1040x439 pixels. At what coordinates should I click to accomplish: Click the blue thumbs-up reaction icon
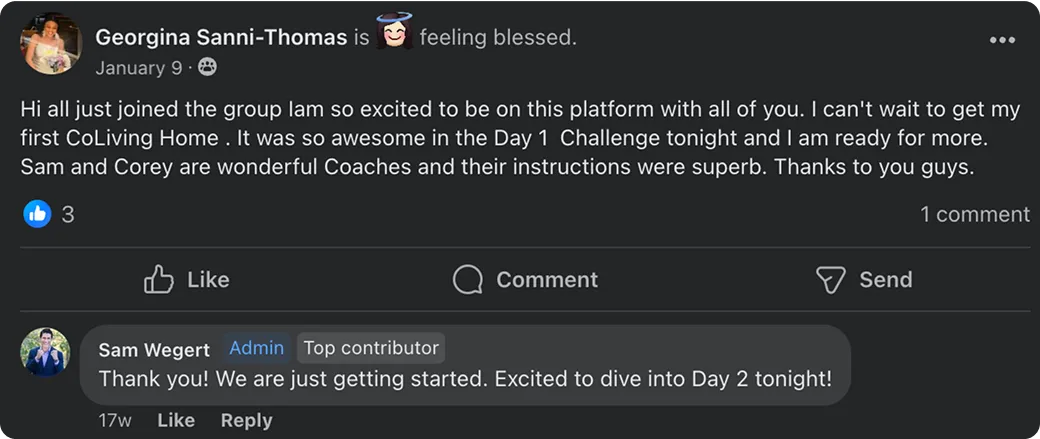click(37, 213)
